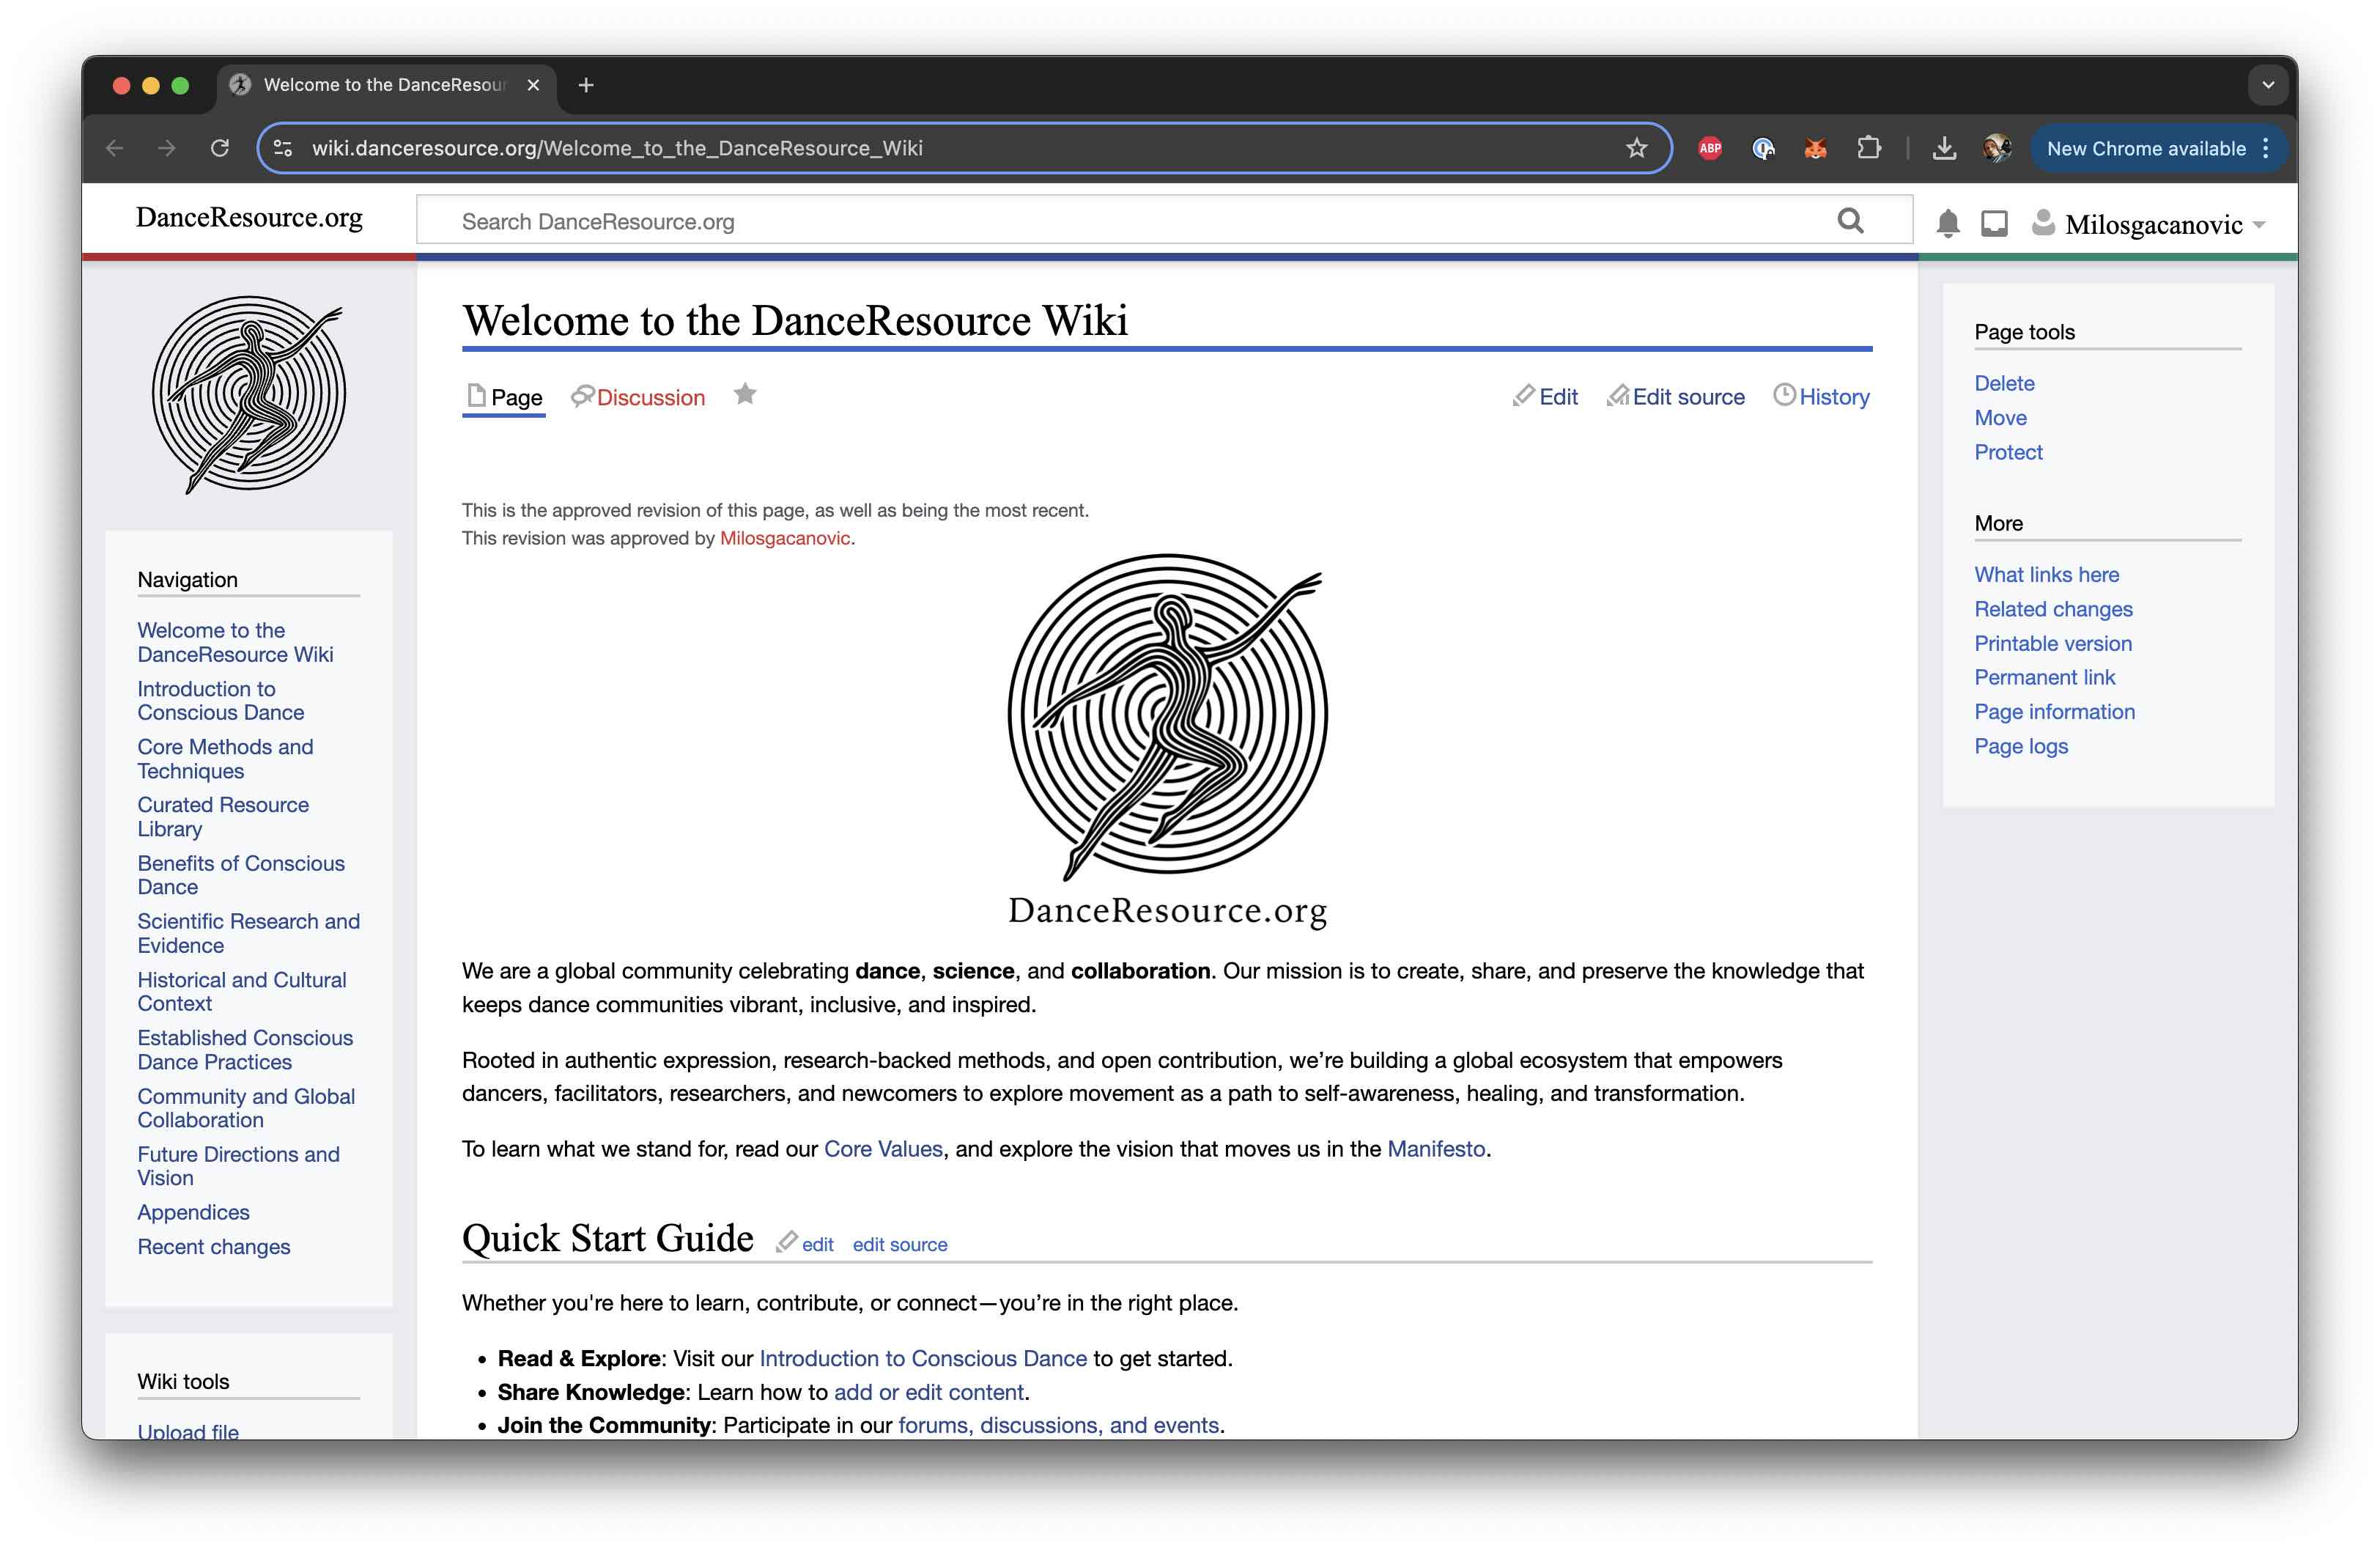This screenshot has height=1548, width=2380.
Task: Open Printable version
Action: point(2053,643)
